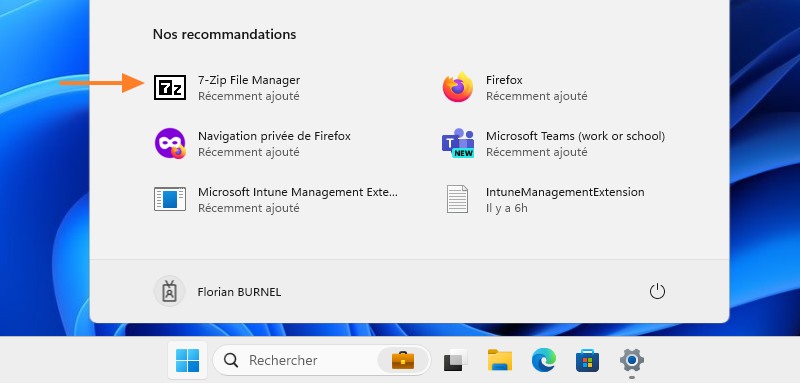Open Microsoft Intune Management Extension icon
This screenshot has width=800, height=383.
tap(170, 199)
